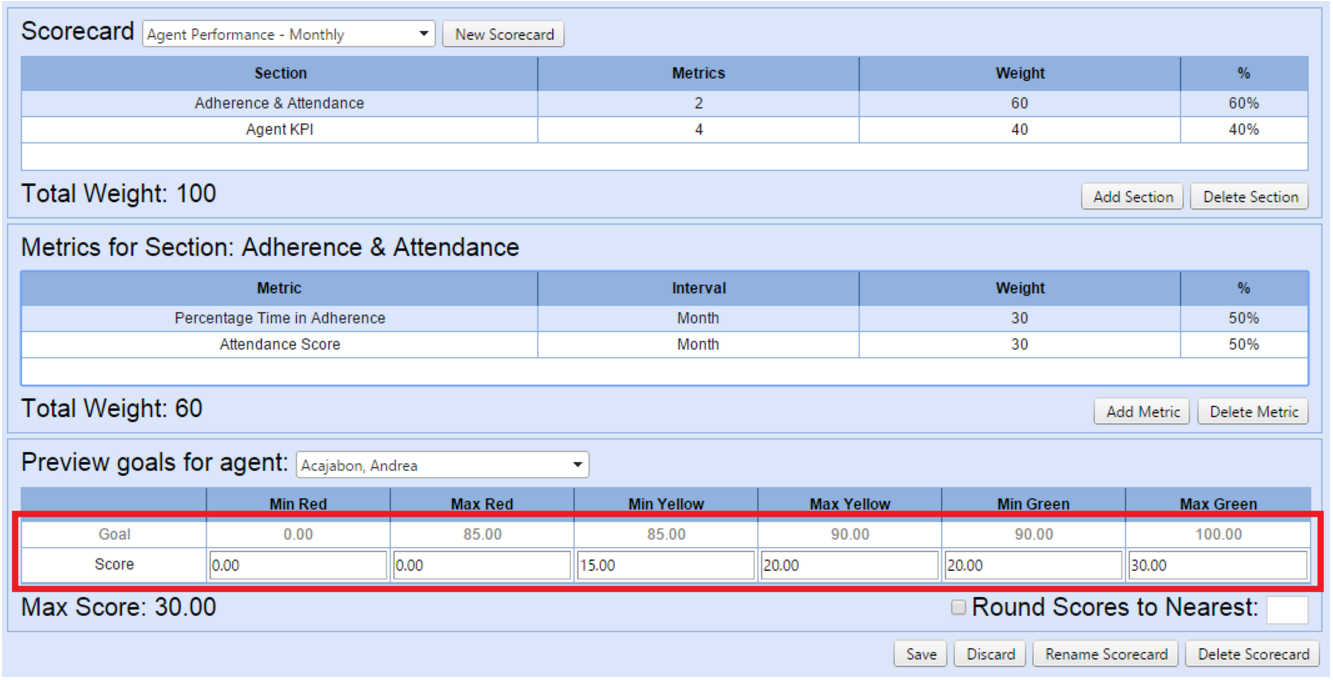Enable the Round Scores to Nearest checkbox
The width and height of the screenshot is (1333, 680).
pyautogui.click(x=958, y=608)
